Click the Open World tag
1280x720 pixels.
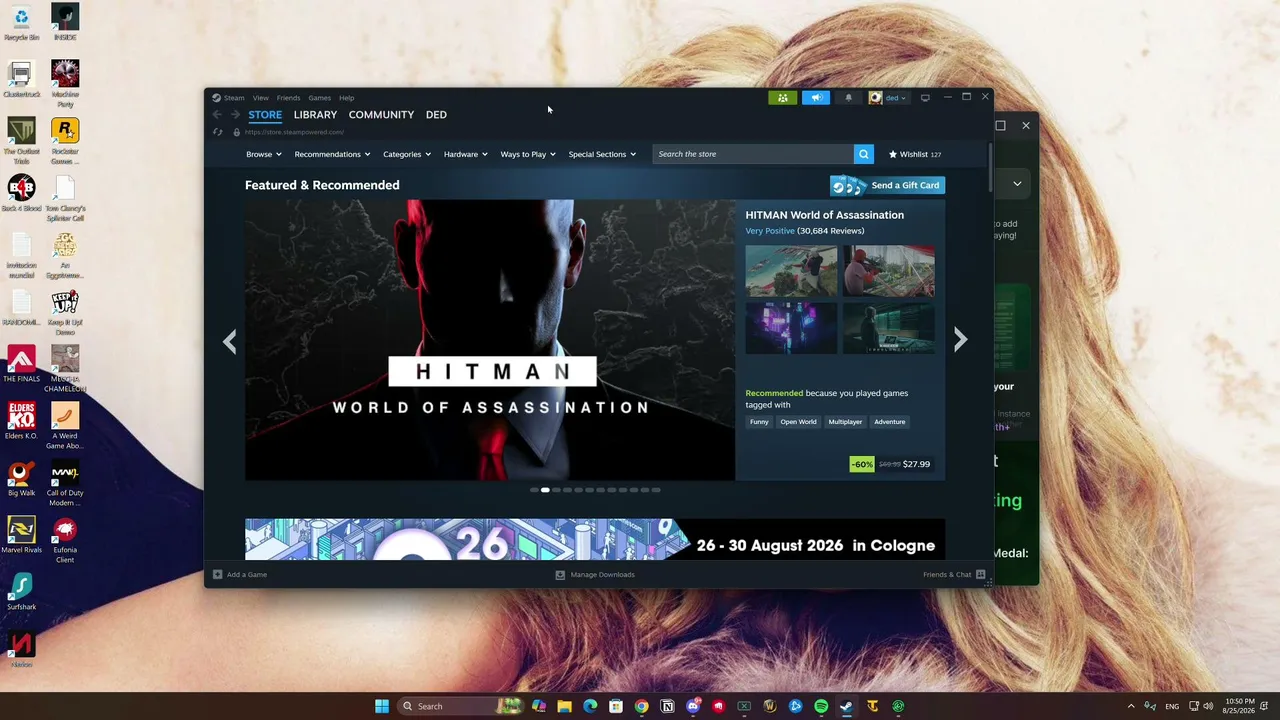pos(798,422)
